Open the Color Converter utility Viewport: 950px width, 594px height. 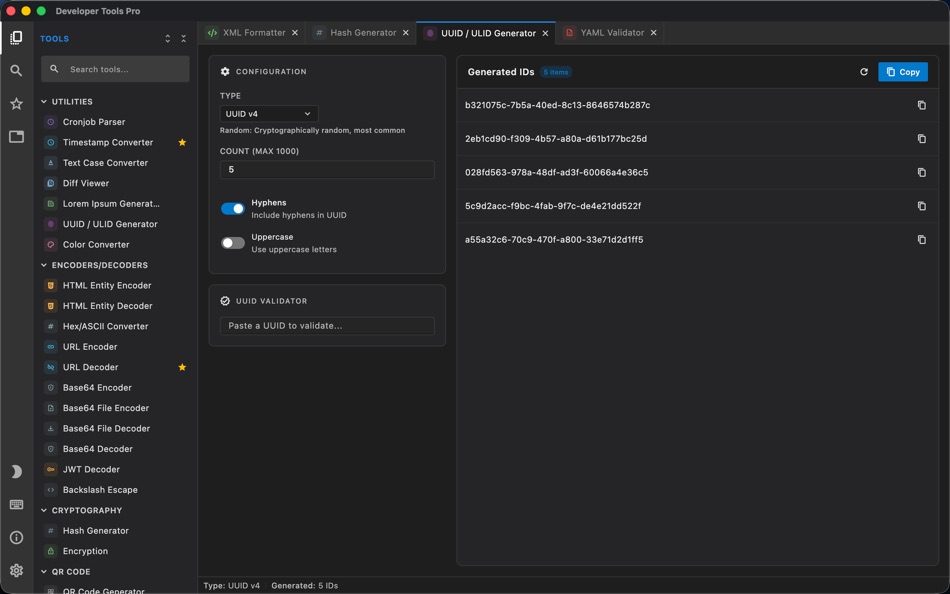(94, 244)
